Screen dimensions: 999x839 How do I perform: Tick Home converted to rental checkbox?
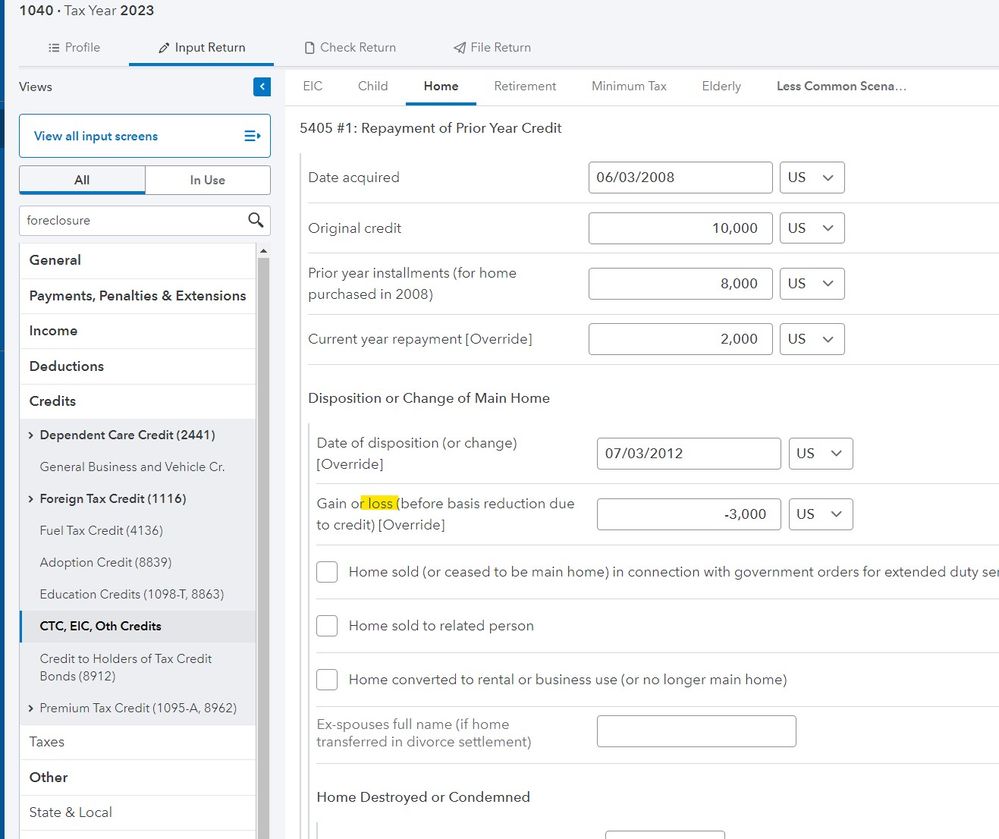327,680
